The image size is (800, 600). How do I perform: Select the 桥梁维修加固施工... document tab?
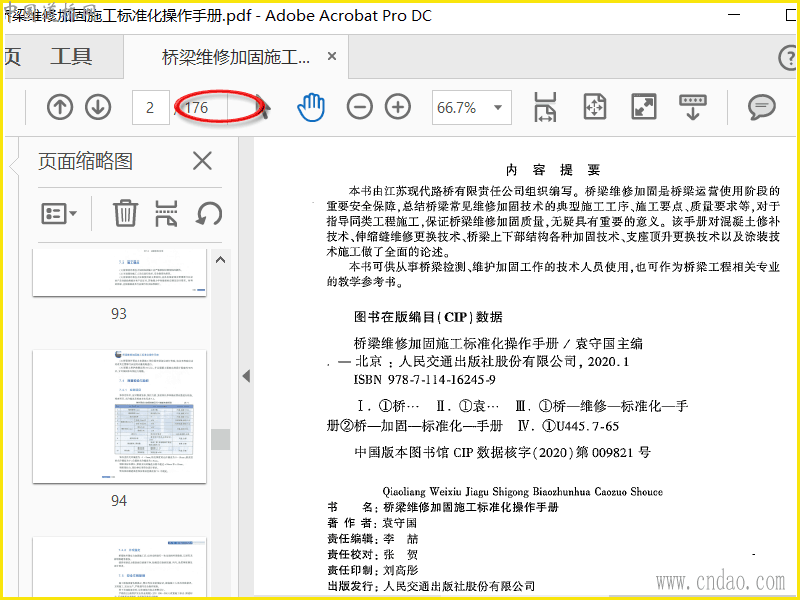pyautogui.click(x=236, y=57)
